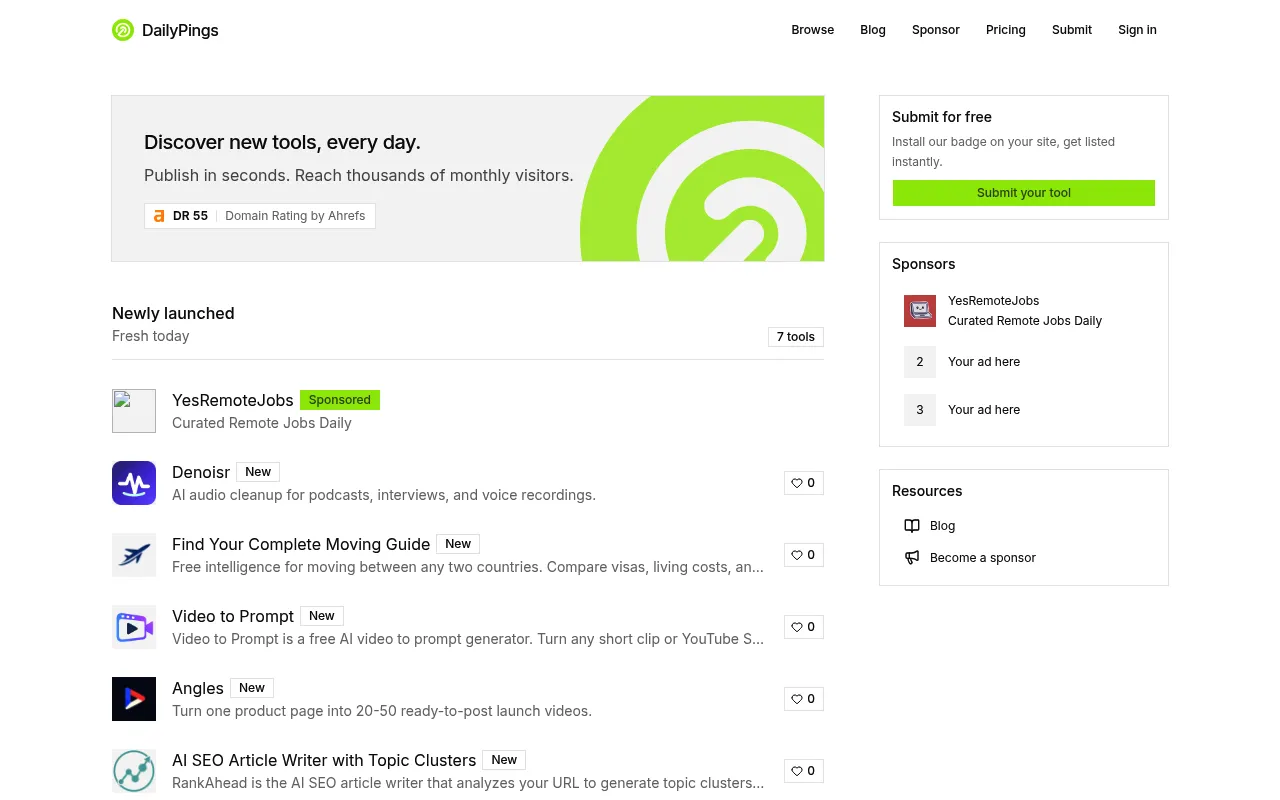Open Become a sponsor link

983,558
